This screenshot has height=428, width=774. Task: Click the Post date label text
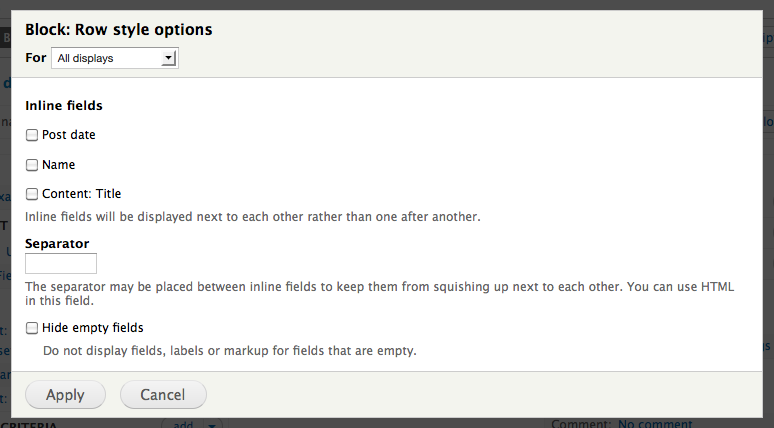69,135
